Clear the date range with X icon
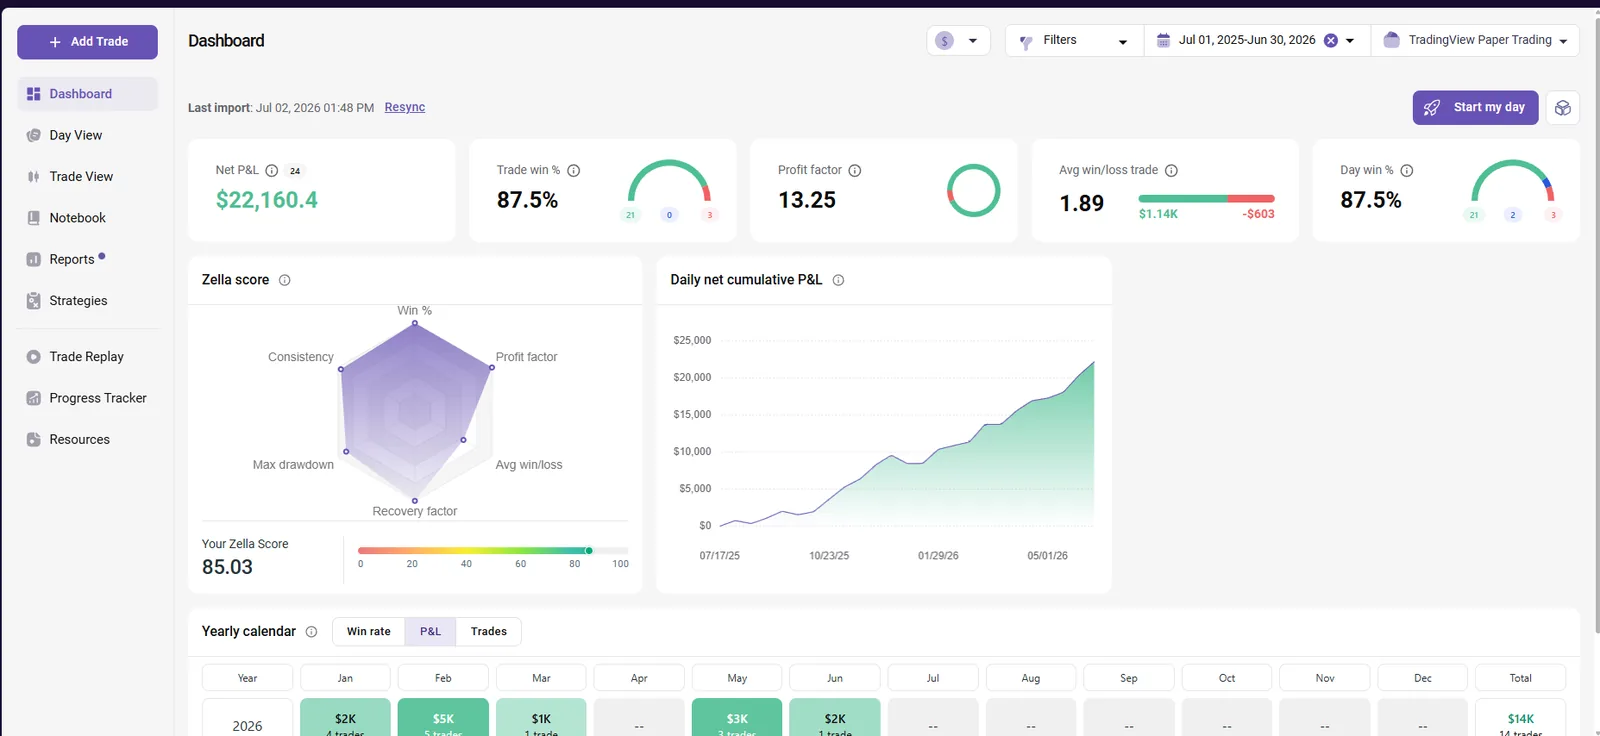Viewport: 1600px width, 736px height. tap(1330, 40)
